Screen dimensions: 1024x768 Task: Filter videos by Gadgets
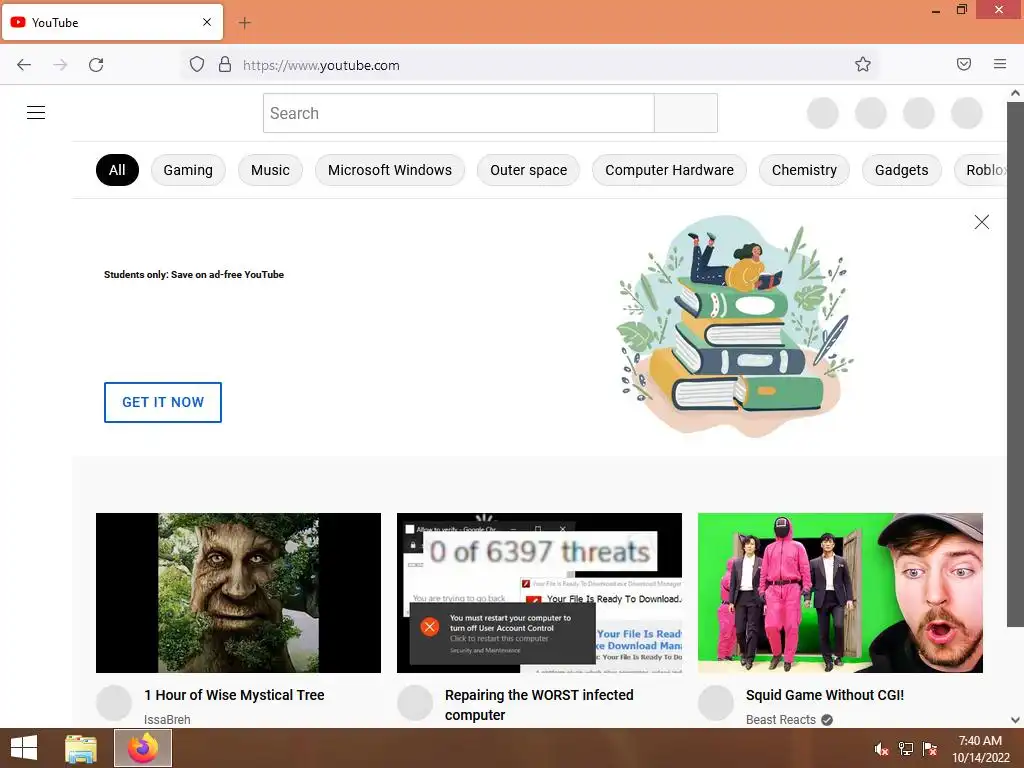pos(901,170)
